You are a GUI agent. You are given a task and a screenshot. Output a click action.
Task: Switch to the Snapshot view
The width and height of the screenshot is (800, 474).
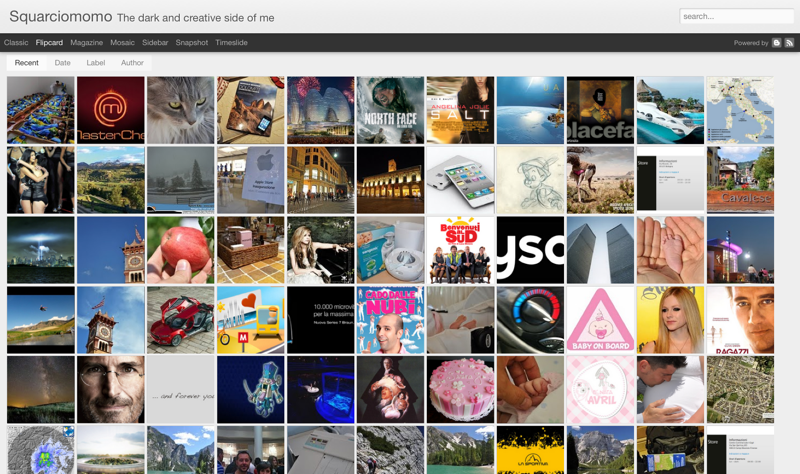pyautogui.click(x=192, y=43)
